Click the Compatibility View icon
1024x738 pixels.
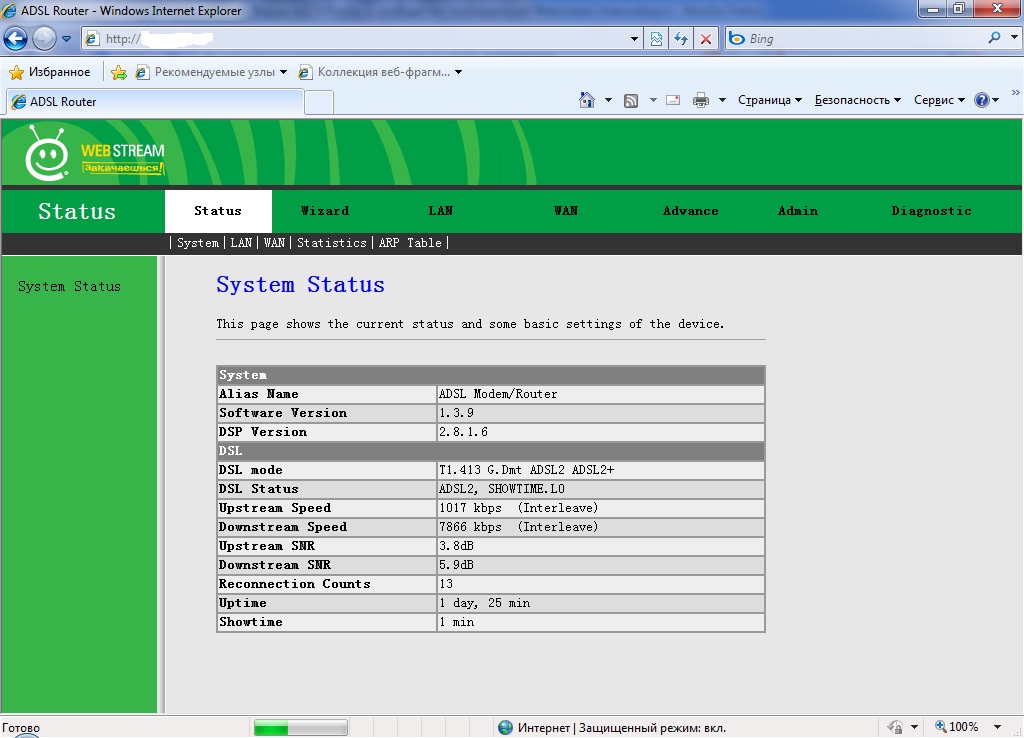pyautogui.click(x=656, y=39)
